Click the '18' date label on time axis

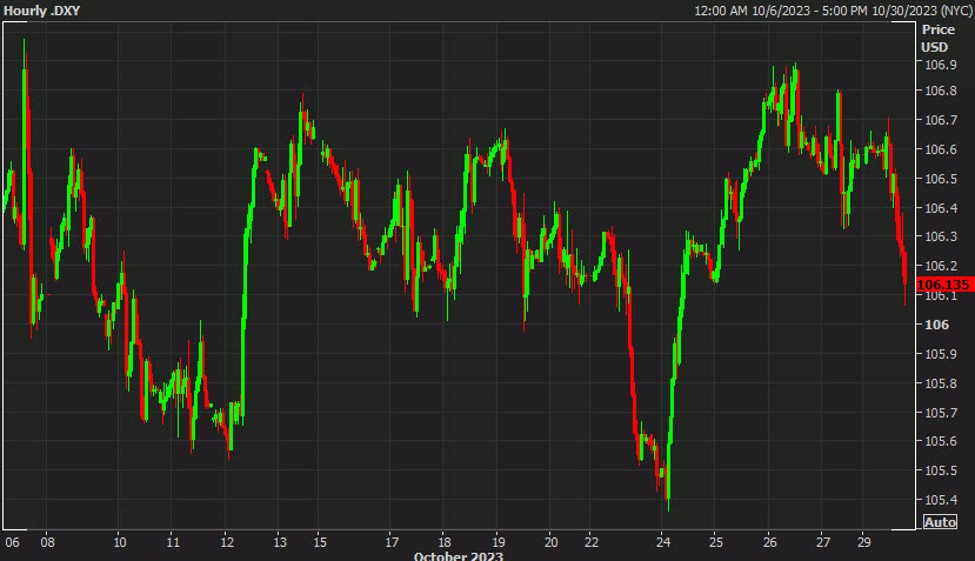tap(444, 542)
